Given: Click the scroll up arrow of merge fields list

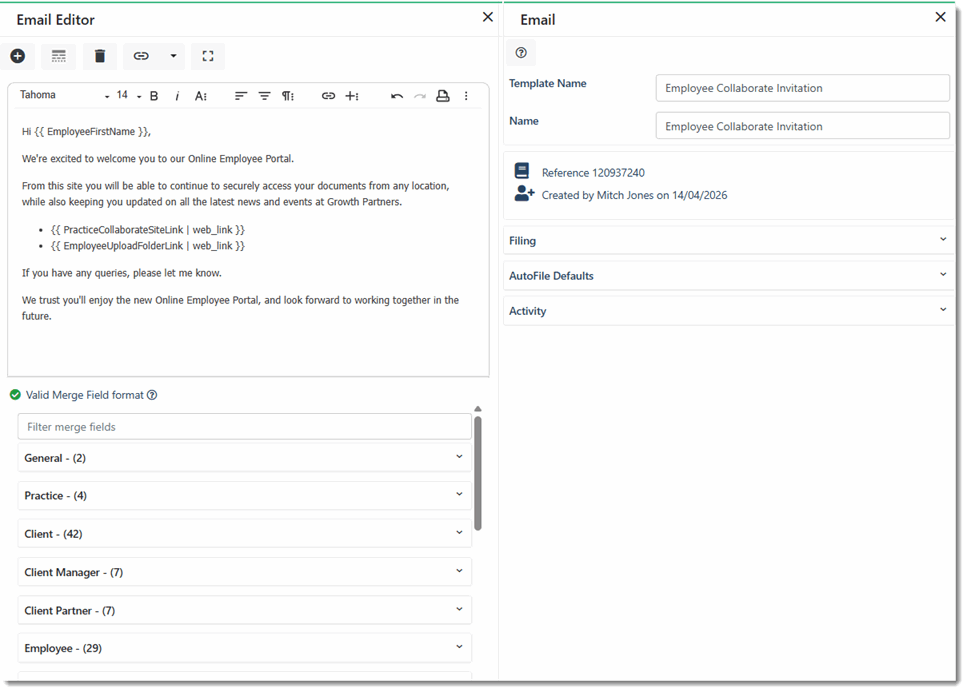Looking at the screenshot, I should [478, 409].
